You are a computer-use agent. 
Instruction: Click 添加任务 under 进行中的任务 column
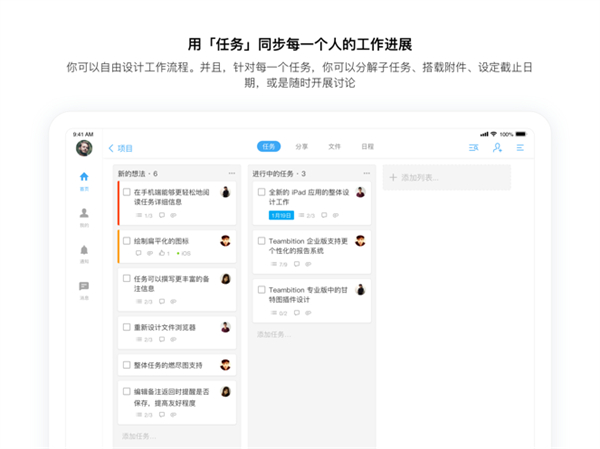[x=274, y=335]
